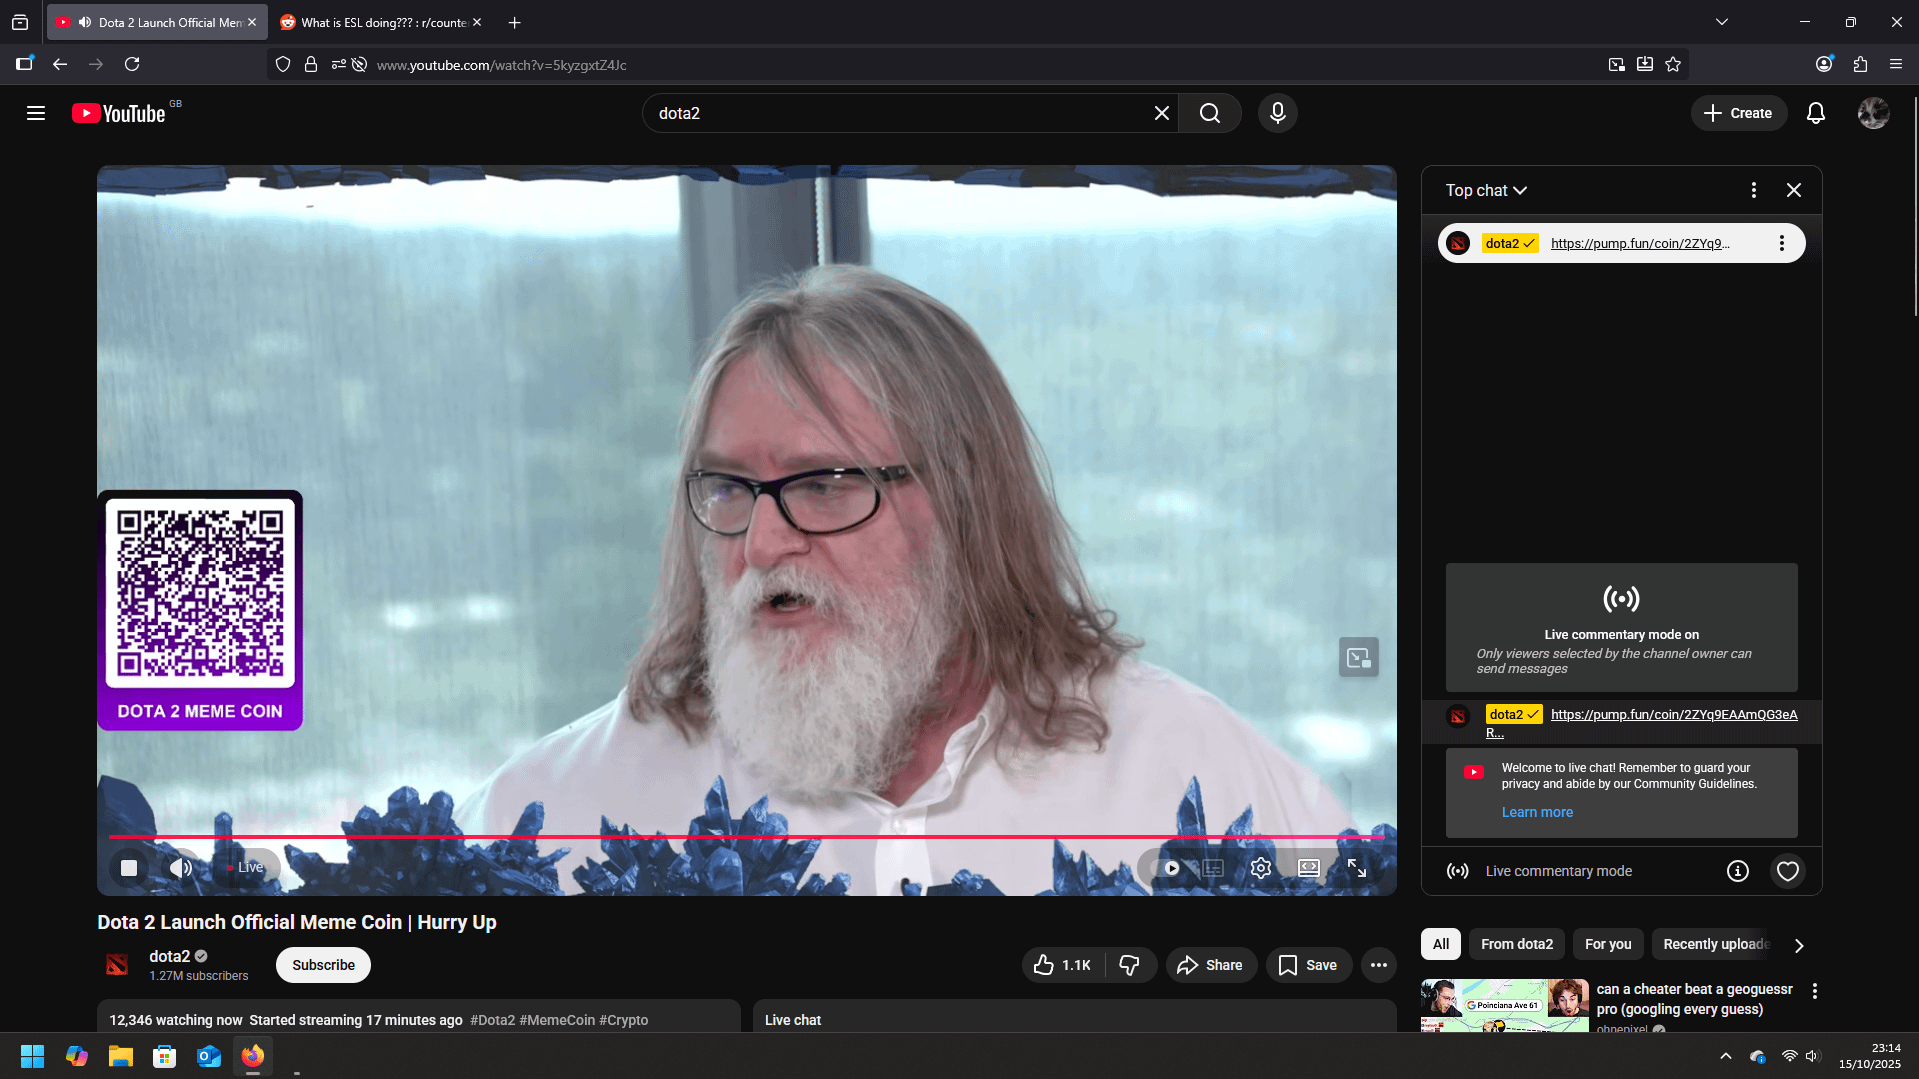Click the #Dota2 hashtag

click(492, 1020)
